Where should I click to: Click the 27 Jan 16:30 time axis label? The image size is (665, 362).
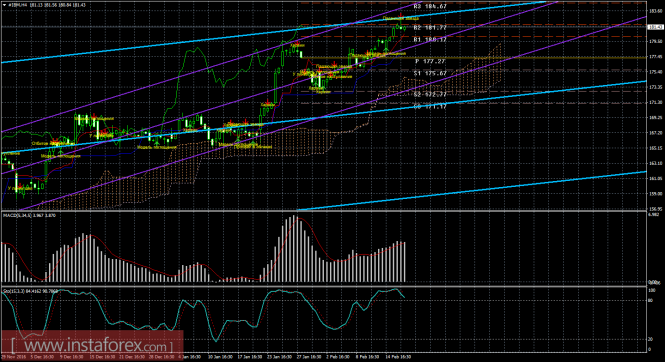click(x=310, y=357)
